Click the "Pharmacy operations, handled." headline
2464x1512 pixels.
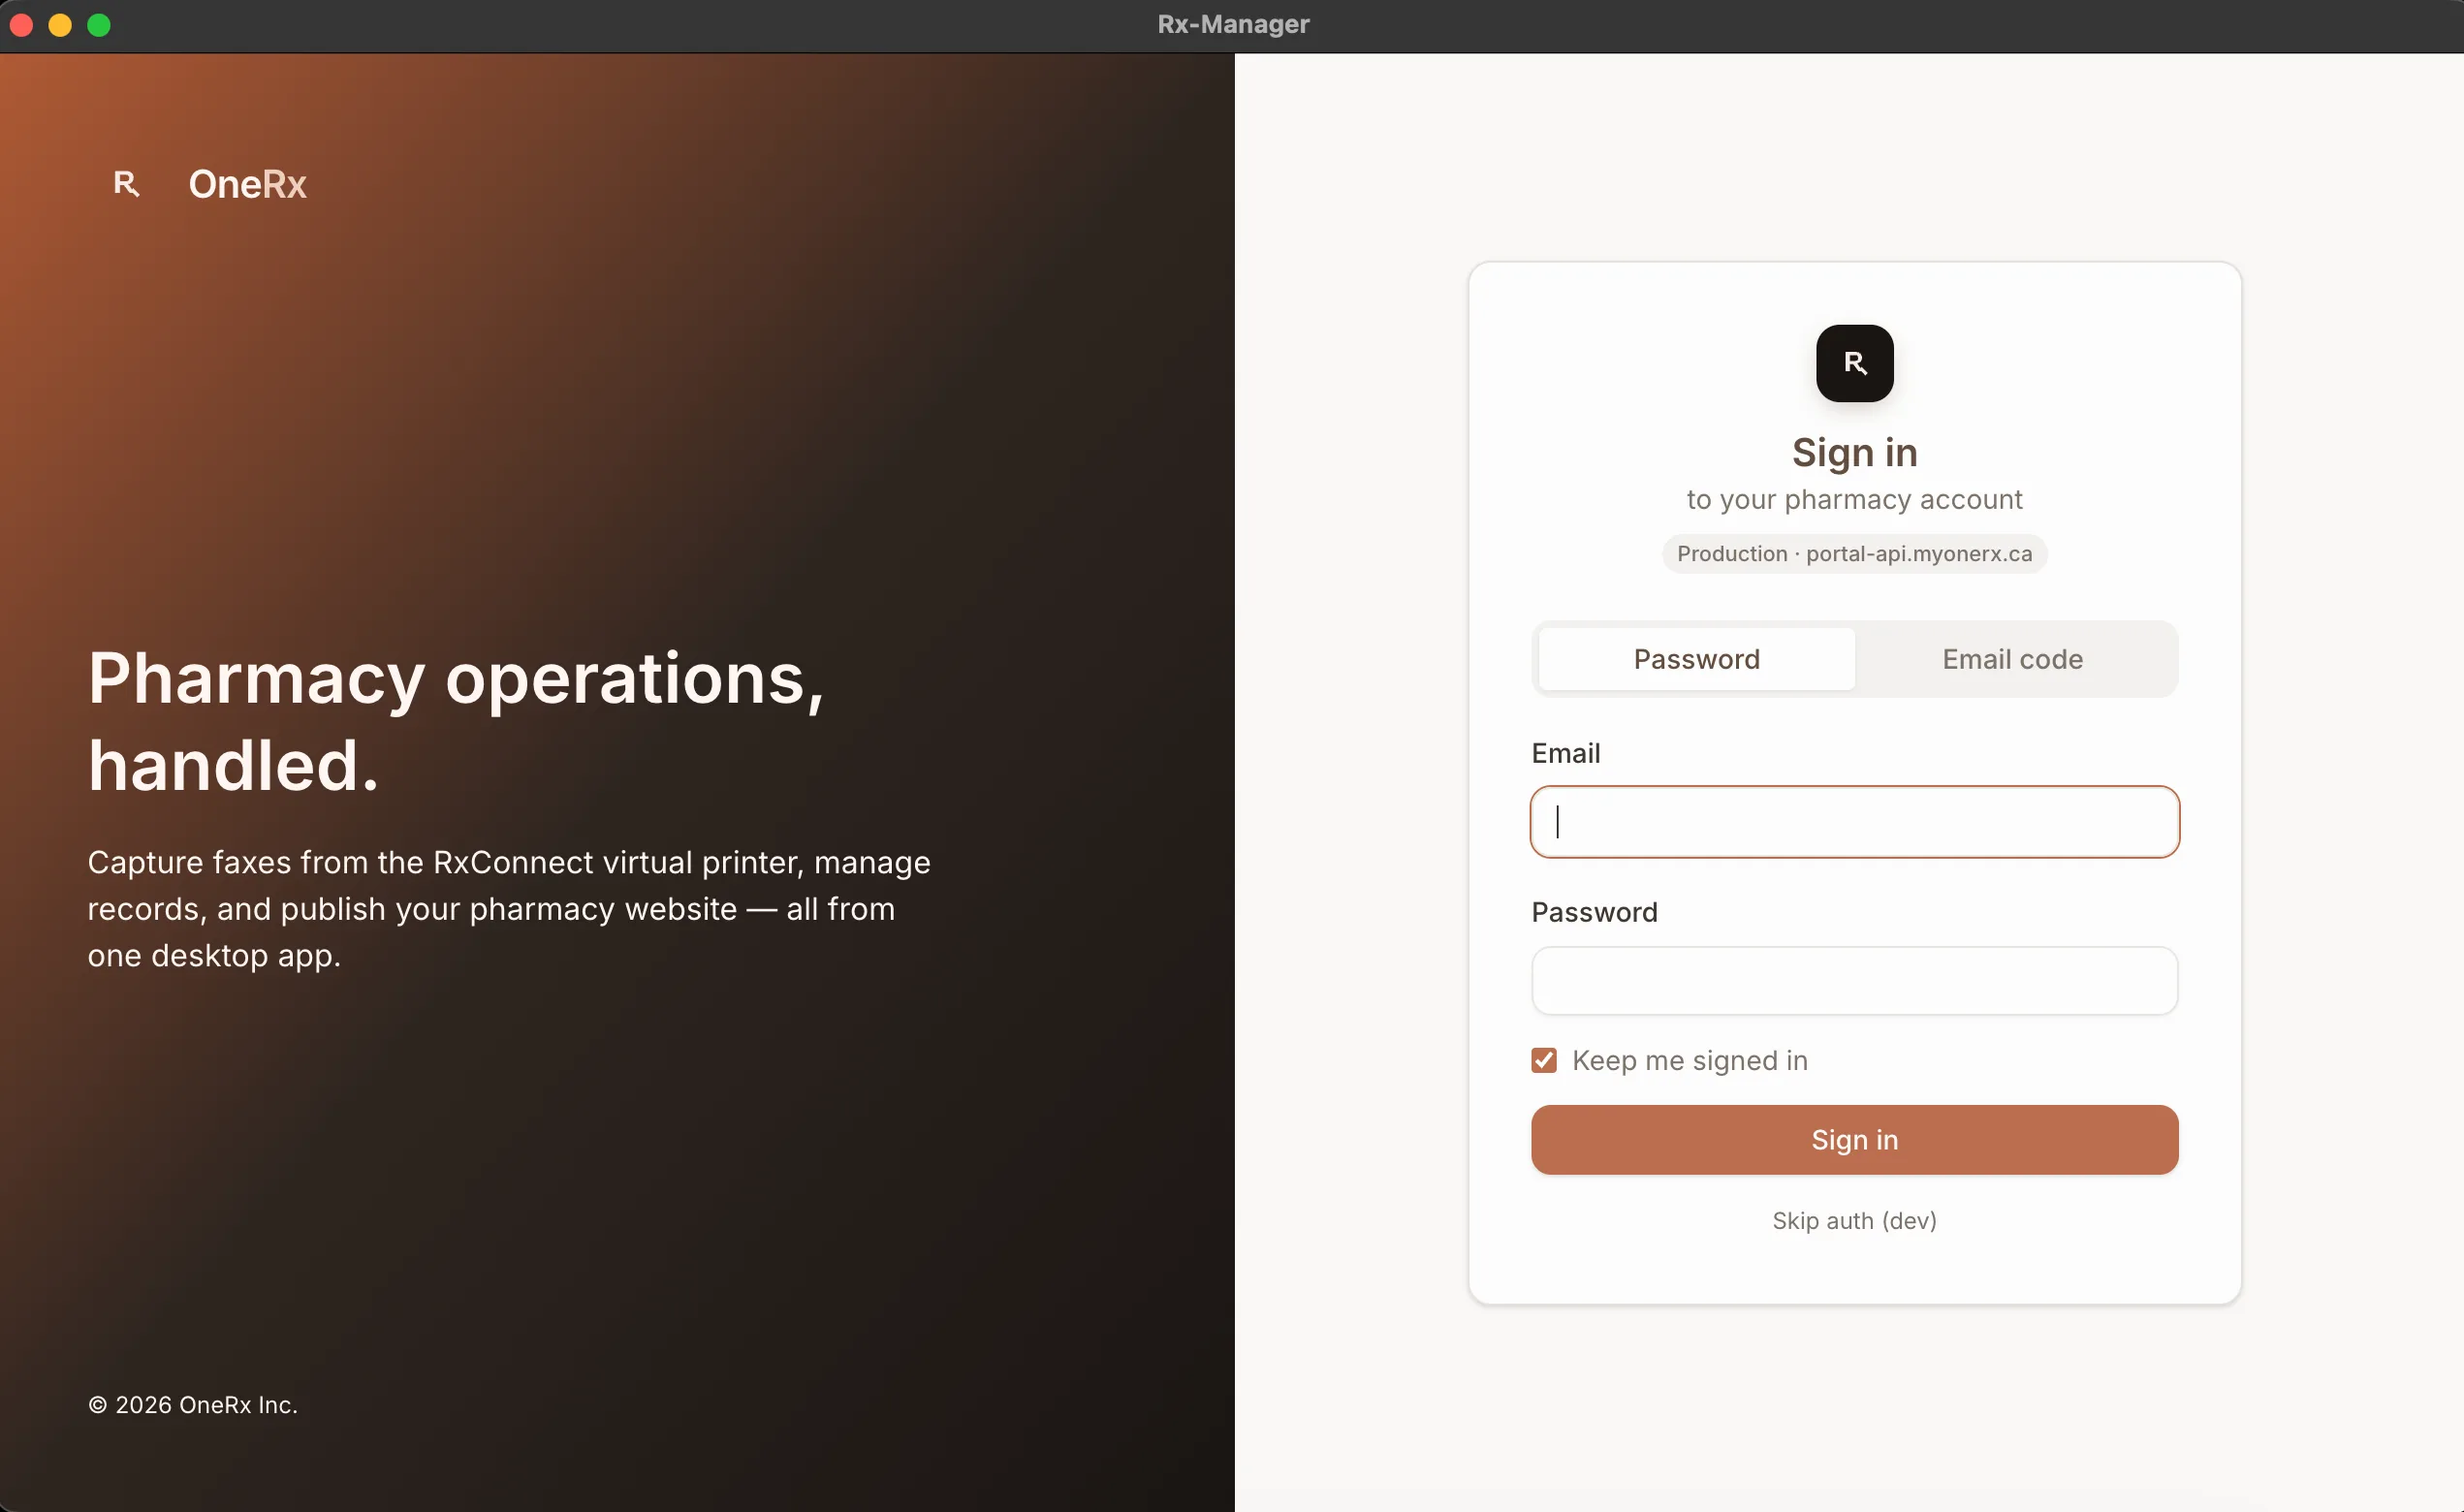456,721
